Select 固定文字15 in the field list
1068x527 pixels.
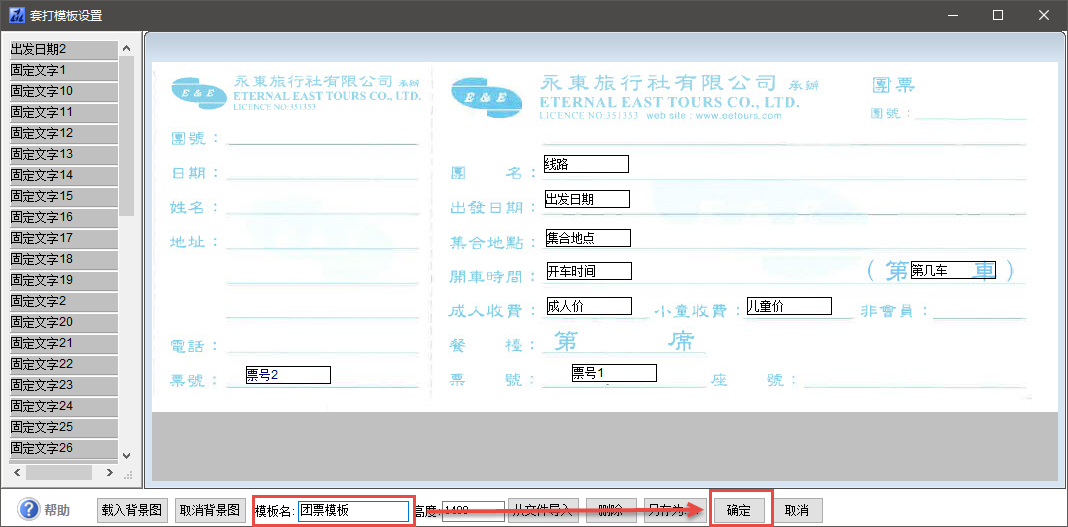point(63,196)
